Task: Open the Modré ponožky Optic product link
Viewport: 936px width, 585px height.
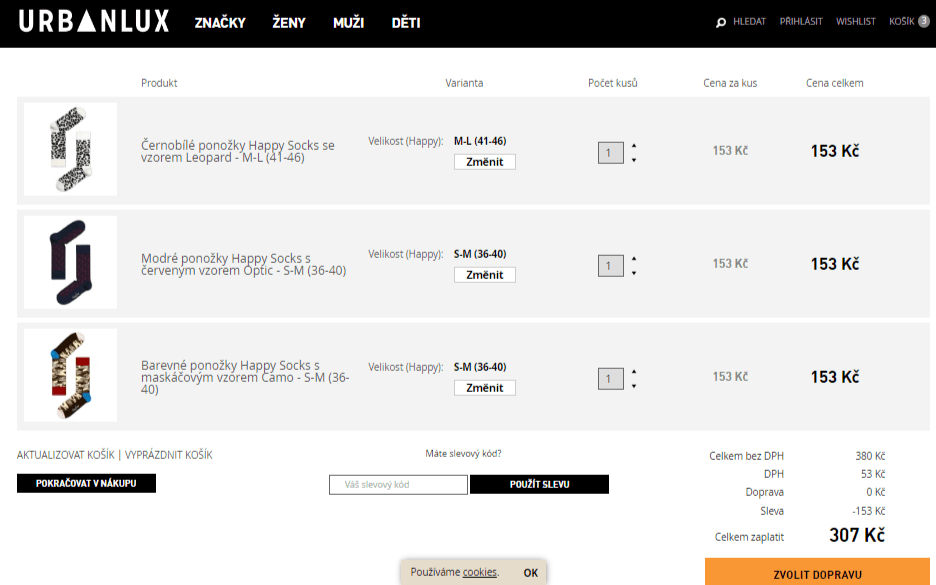Action: coord(244,264)
